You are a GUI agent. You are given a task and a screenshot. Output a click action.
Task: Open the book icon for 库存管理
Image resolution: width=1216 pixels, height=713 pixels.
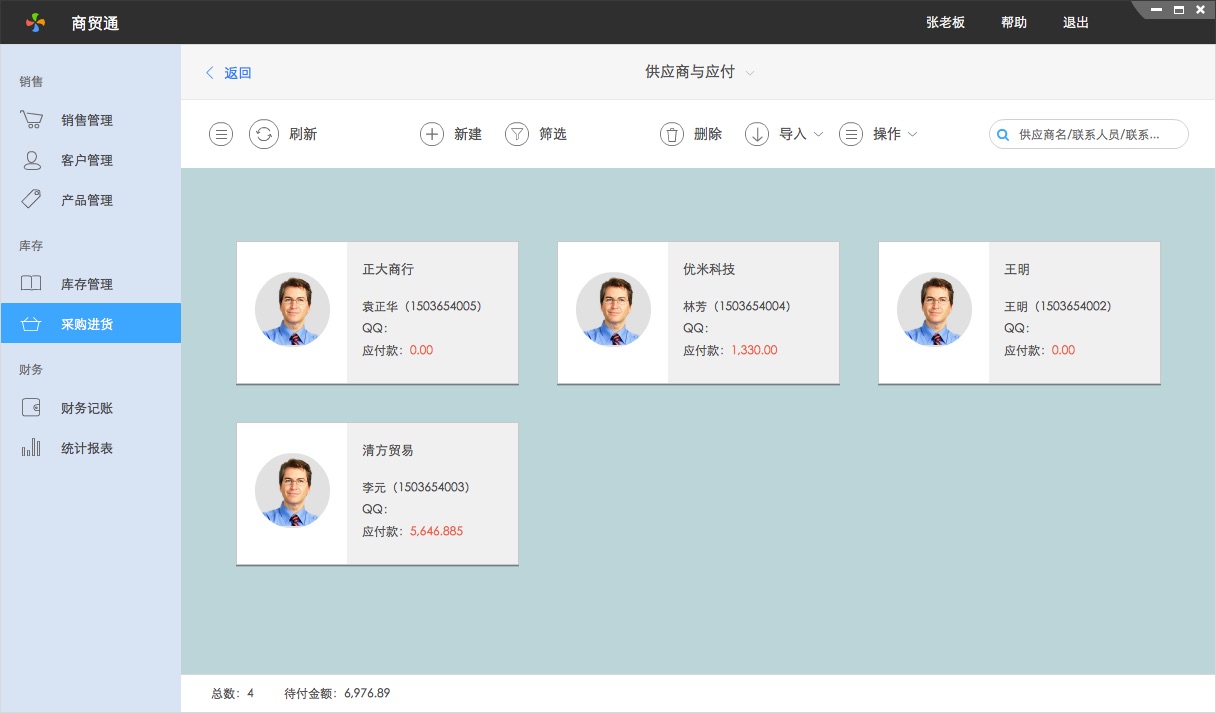[x=31, y=284]
